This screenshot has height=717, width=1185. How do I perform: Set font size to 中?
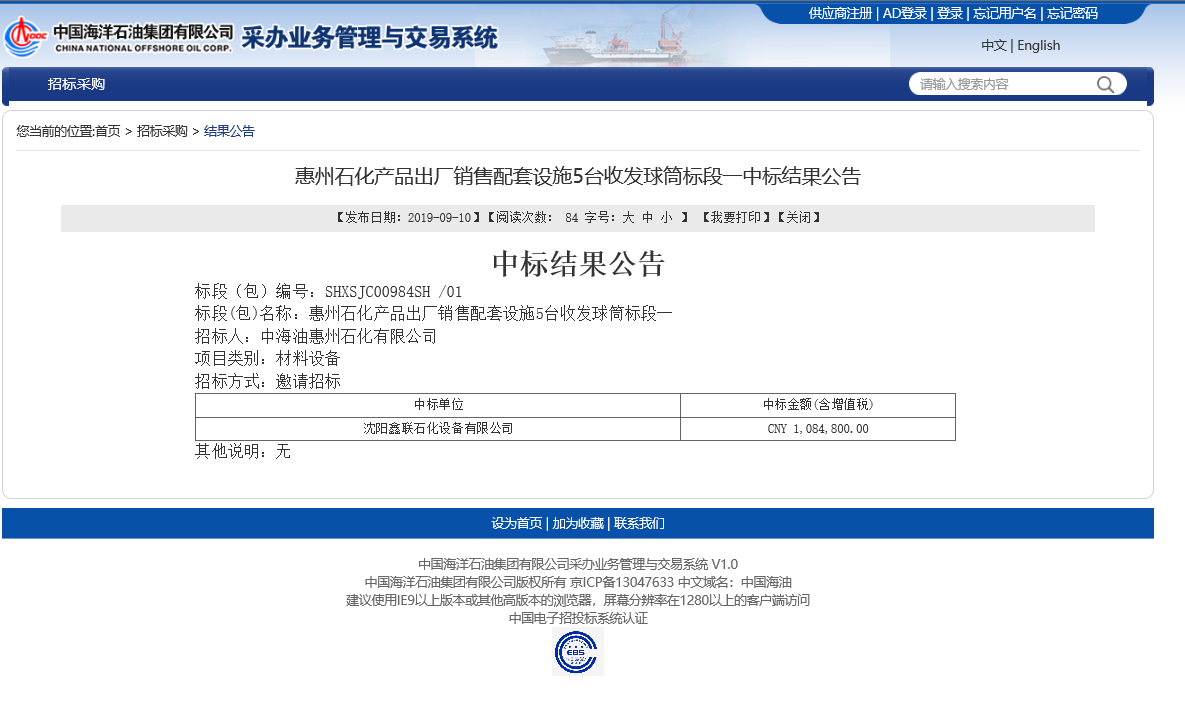coord(648,218)
